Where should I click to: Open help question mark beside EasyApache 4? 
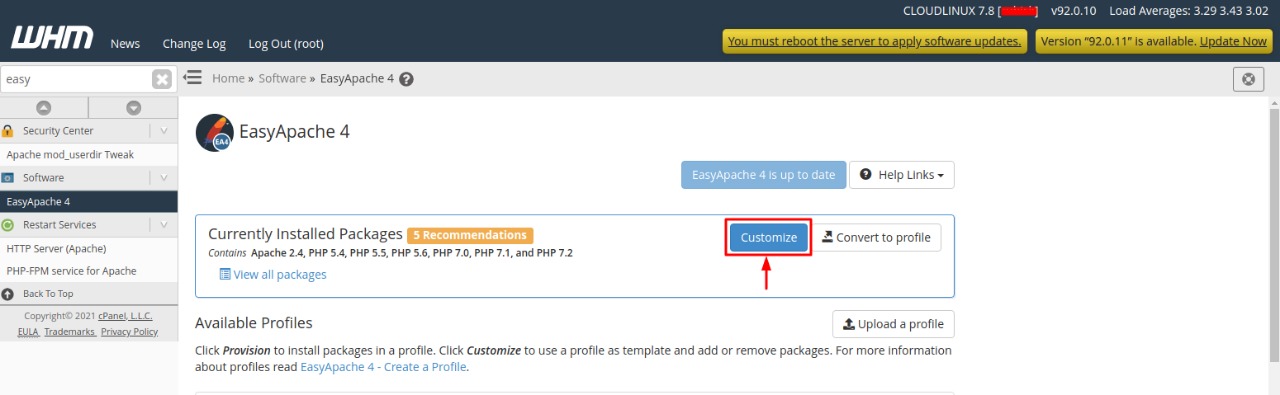click(x=406, y=79)
